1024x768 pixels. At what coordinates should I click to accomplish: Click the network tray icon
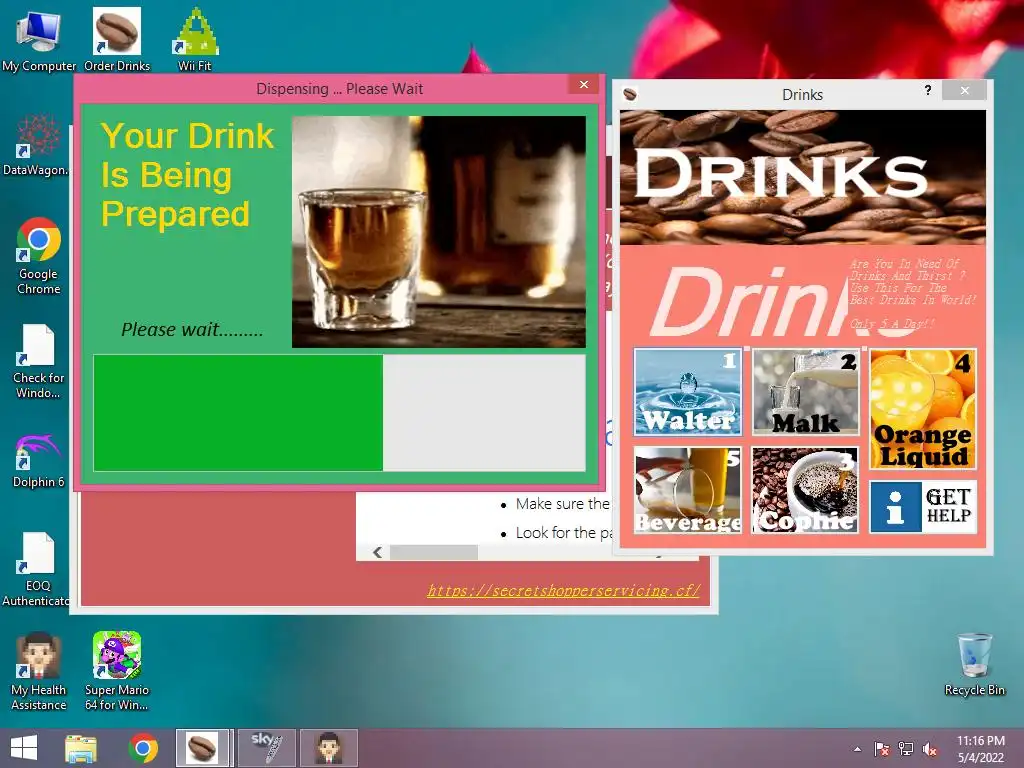tap(906, 749)
